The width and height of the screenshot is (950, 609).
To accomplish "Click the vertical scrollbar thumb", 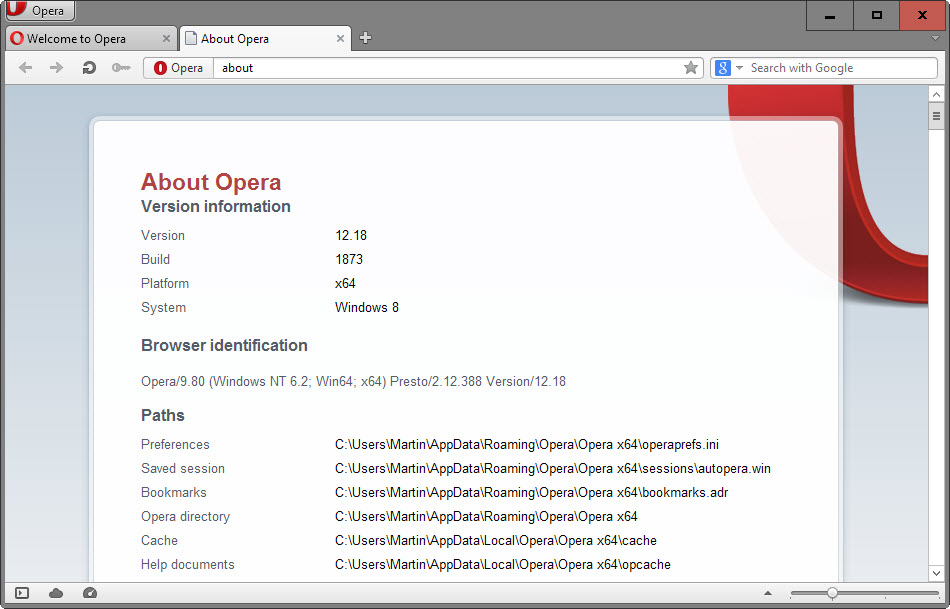I will [936, 116].
